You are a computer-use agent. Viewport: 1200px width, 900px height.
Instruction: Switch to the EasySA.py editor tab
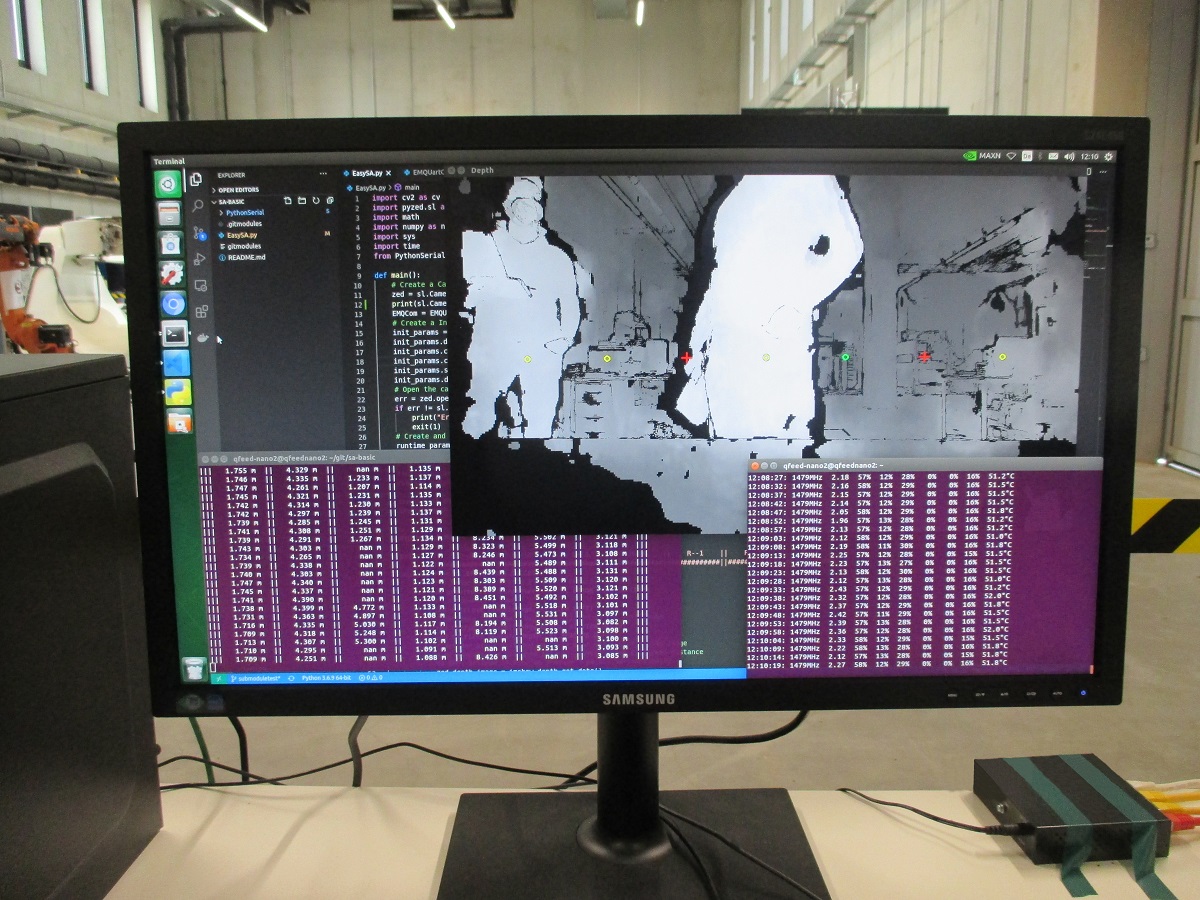point(366,173)
